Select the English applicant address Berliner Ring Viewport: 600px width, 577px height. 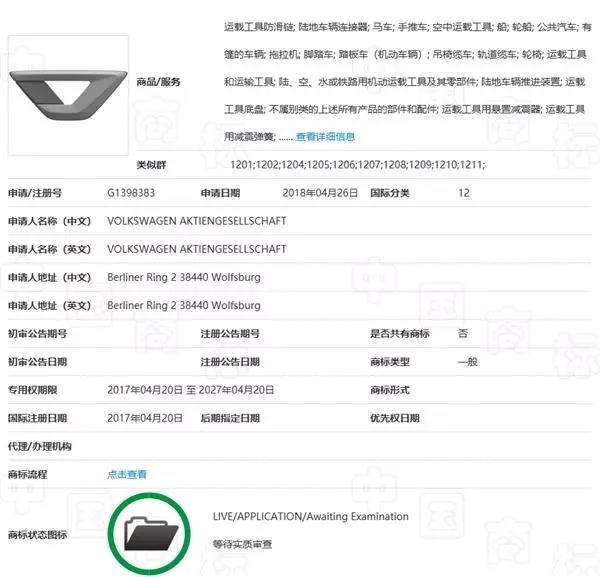(184, 305)
